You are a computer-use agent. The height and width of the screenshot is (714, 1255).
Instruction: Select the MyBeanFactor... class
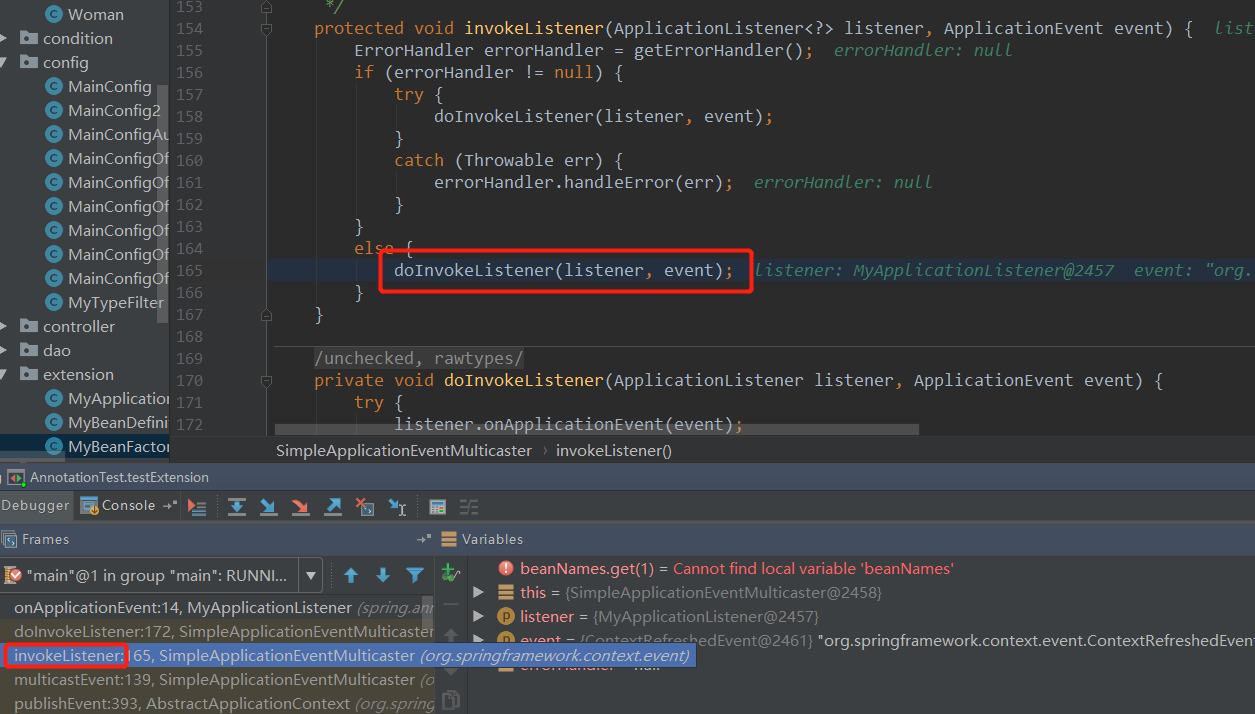[x=118, y=446]
